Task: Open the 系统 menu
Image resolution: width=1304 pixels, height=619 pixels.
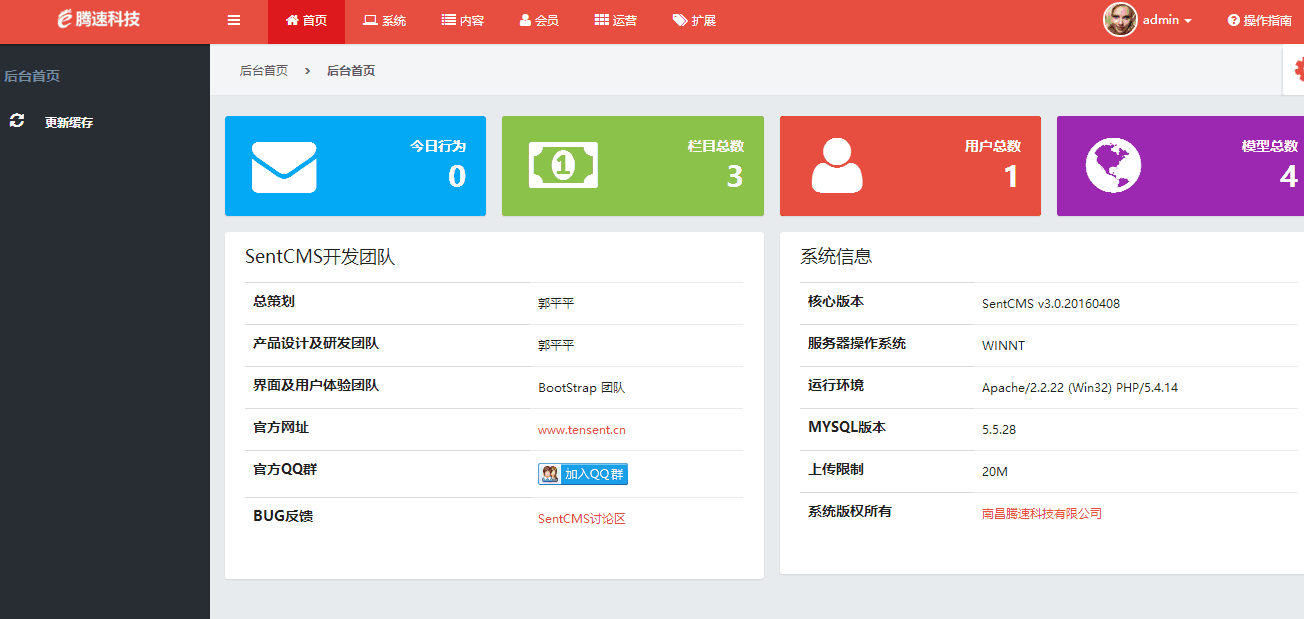Action: coord(385,20)
